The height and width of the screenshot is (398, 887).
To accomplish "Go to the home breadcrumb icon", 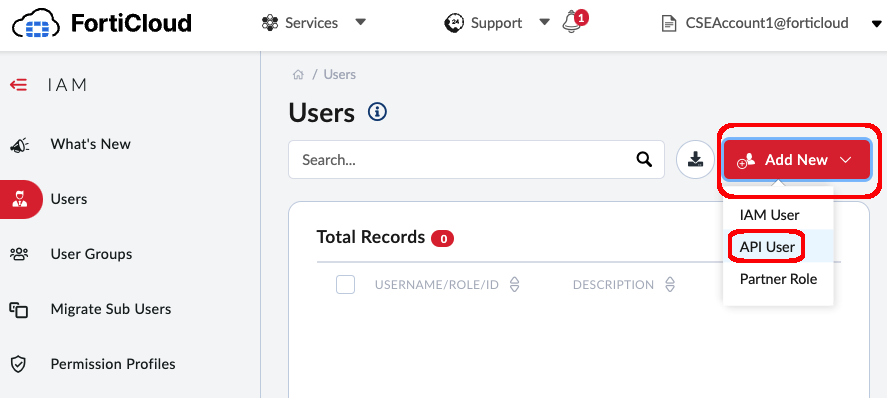I will (x=298, y=75).
